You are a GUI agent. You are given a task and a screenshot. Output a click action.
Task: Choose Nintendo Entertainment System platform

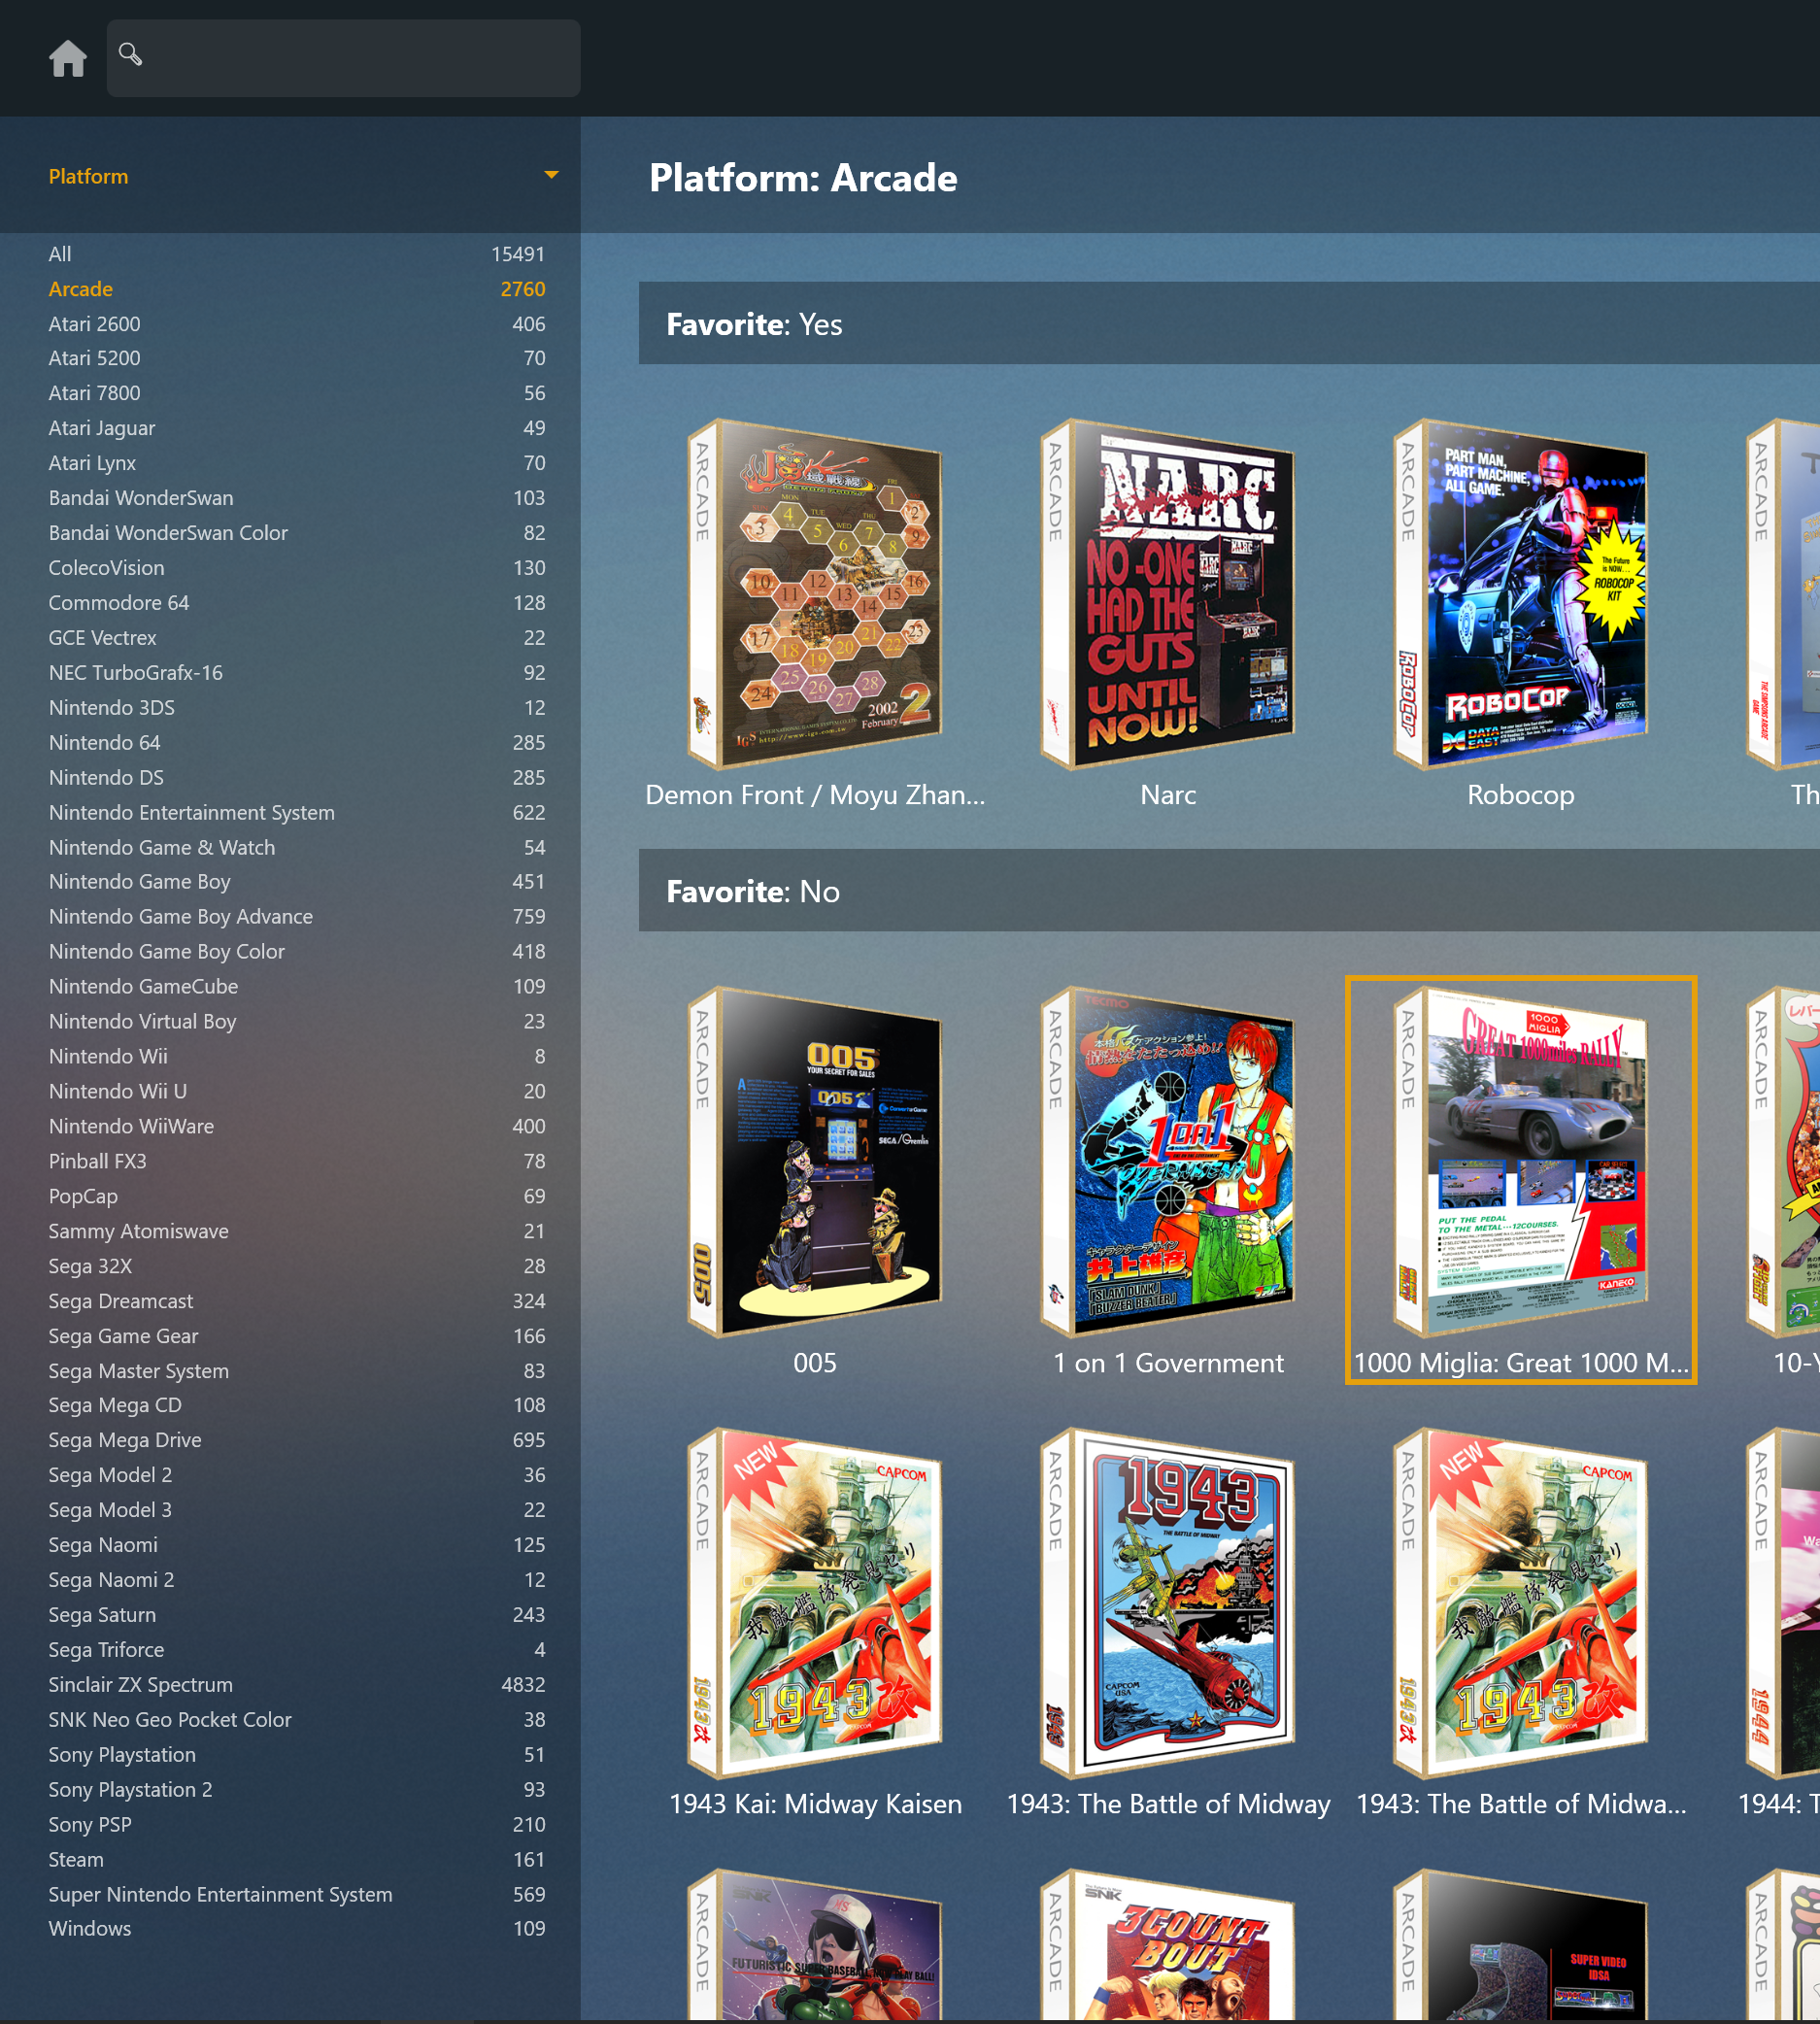click(x=297, y=813)
